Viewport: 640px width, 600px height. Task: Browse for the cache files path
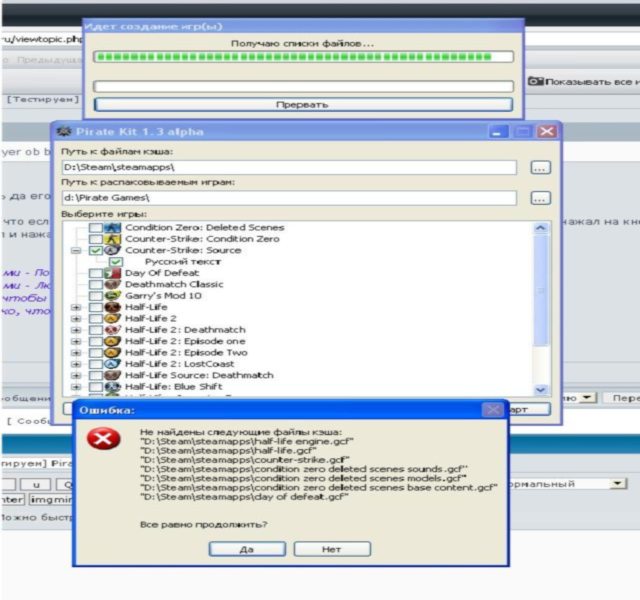point(540,167)
